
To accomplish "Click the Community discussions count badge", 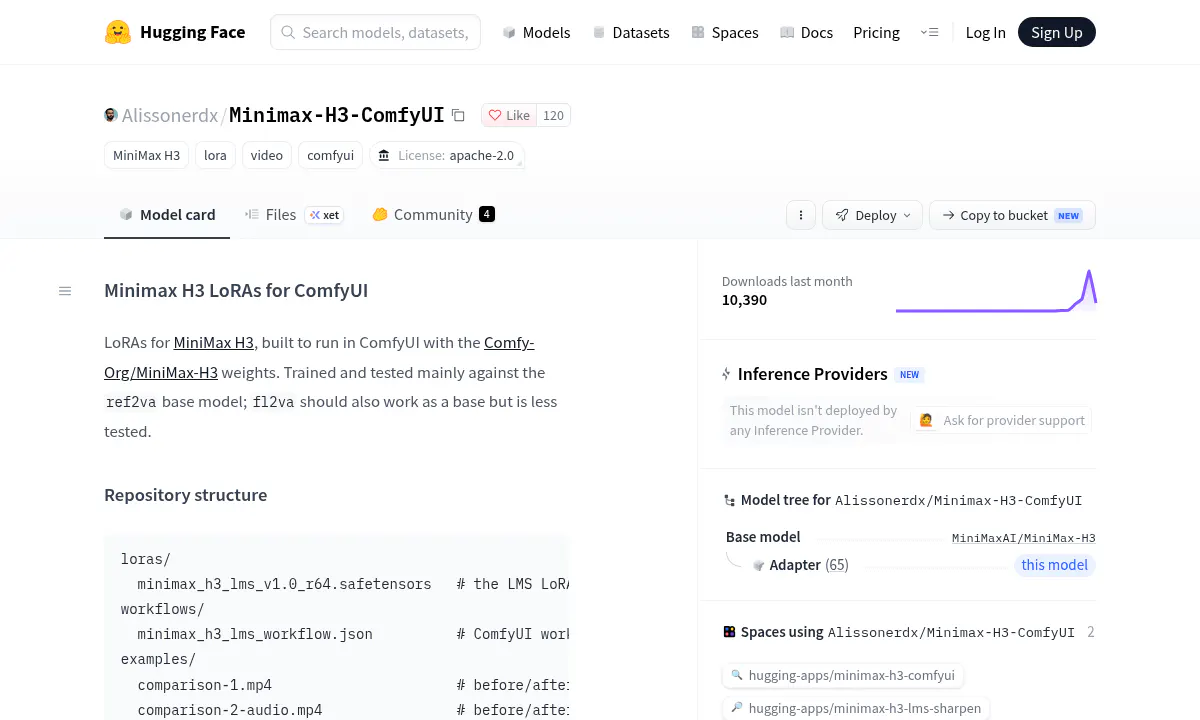I will 487,214.
